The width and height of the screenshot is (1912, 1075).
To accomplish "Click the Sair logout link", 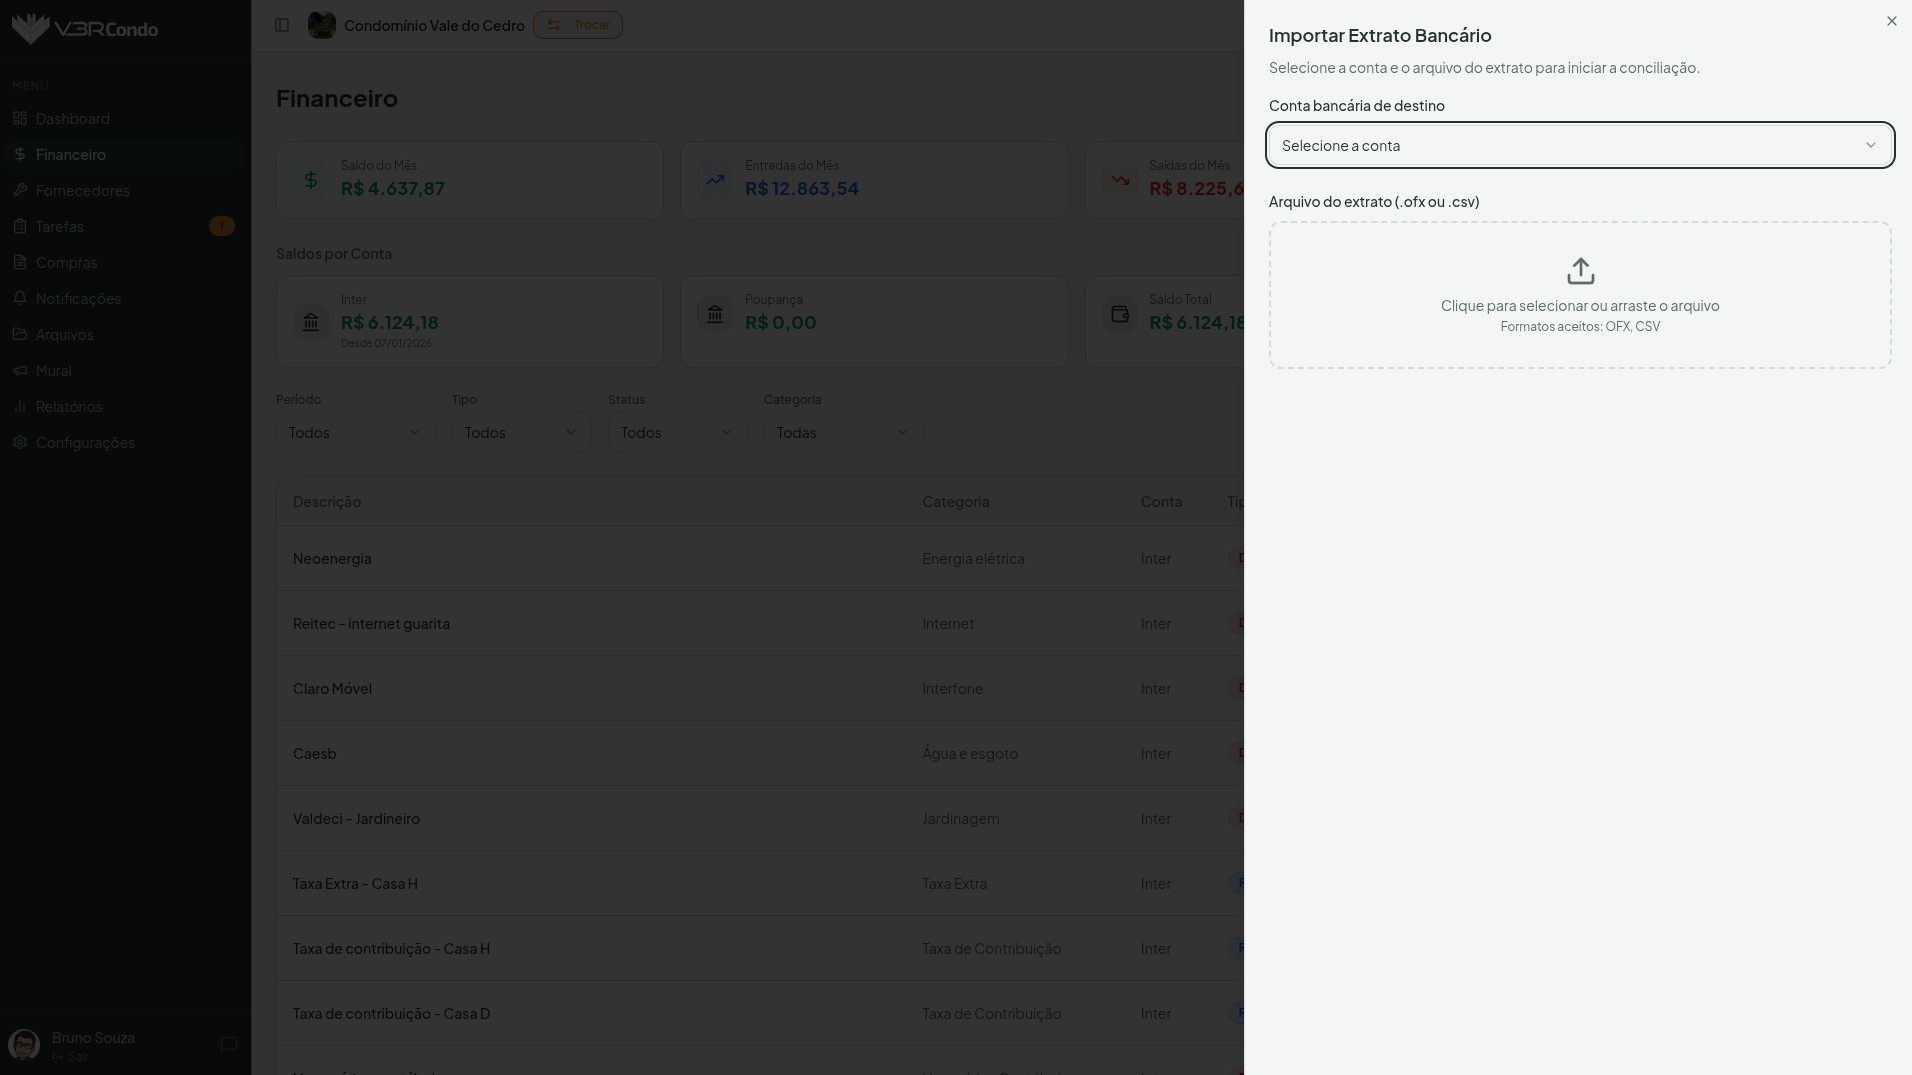I will [x=72, y=1057].
